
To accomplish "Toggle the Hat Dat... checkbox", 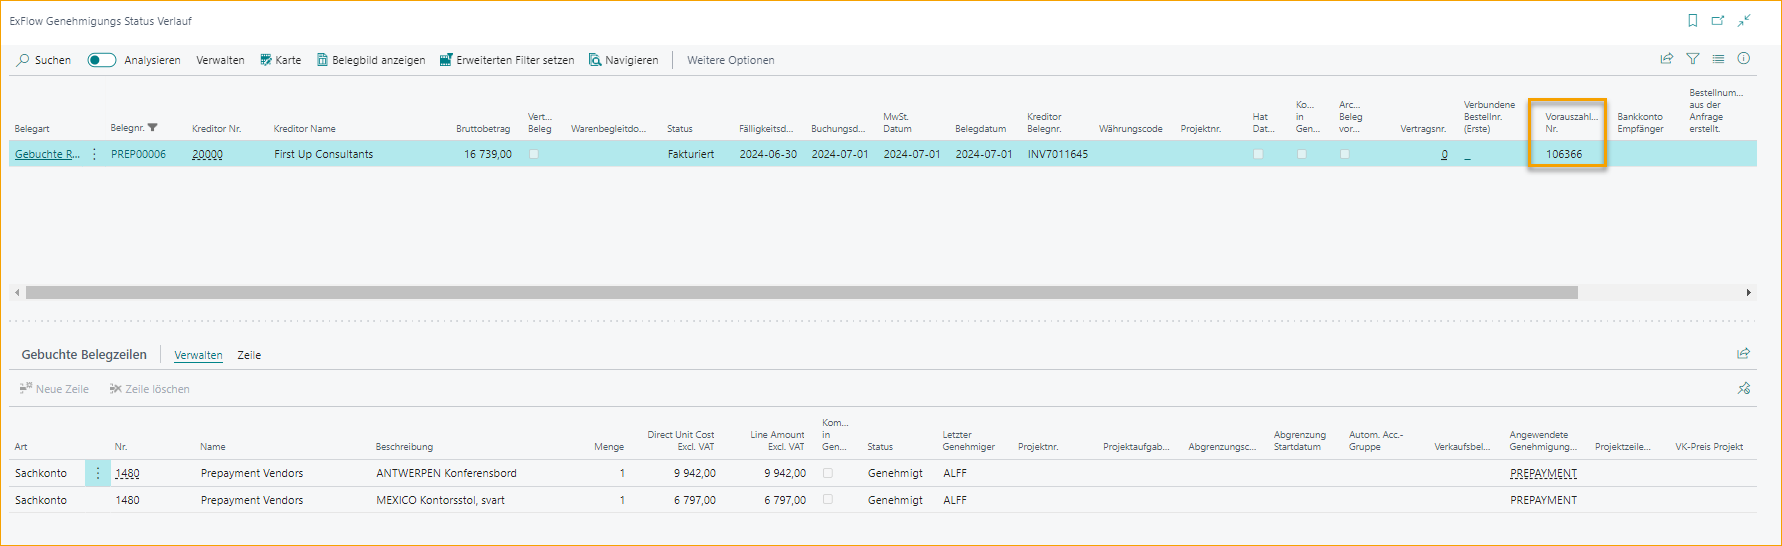I will (1258, 154).
